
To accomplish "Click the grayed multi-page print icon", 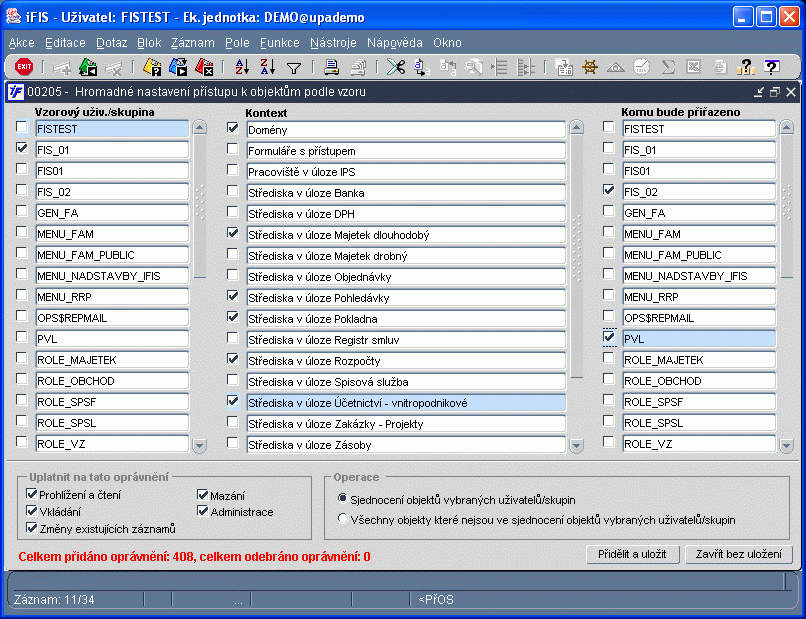I will coord(357,67).
